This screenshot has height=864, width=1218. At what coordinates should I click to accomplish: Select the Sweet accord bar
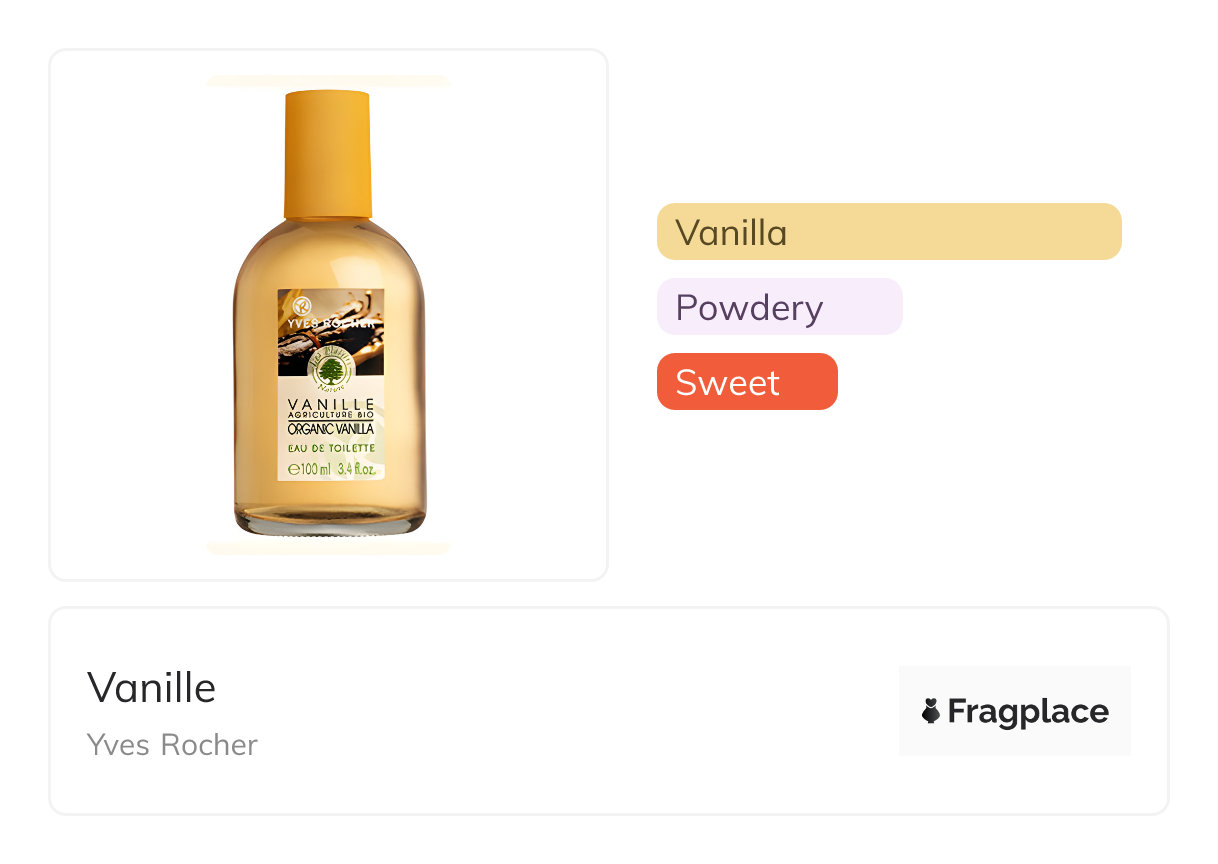[x=746, y=382]
